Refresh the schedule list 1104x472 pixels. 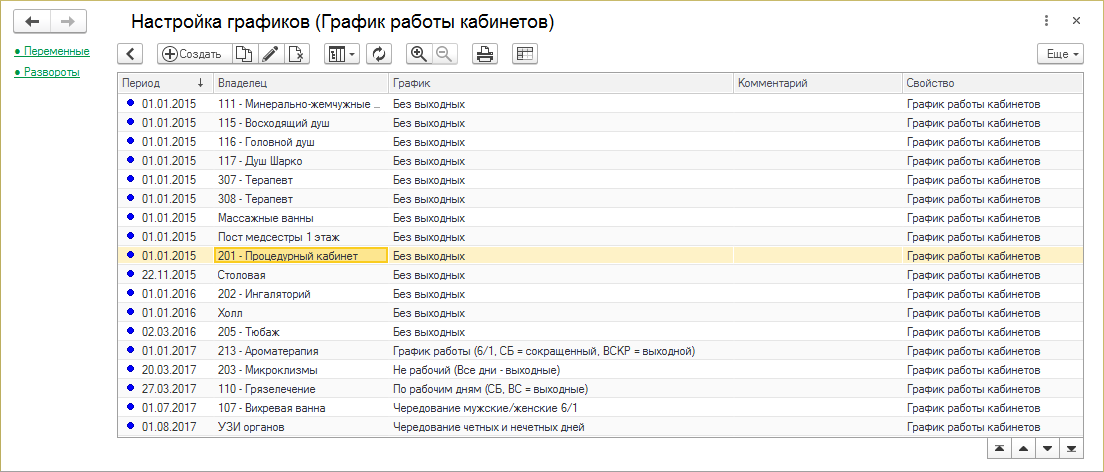click(379, 54)
